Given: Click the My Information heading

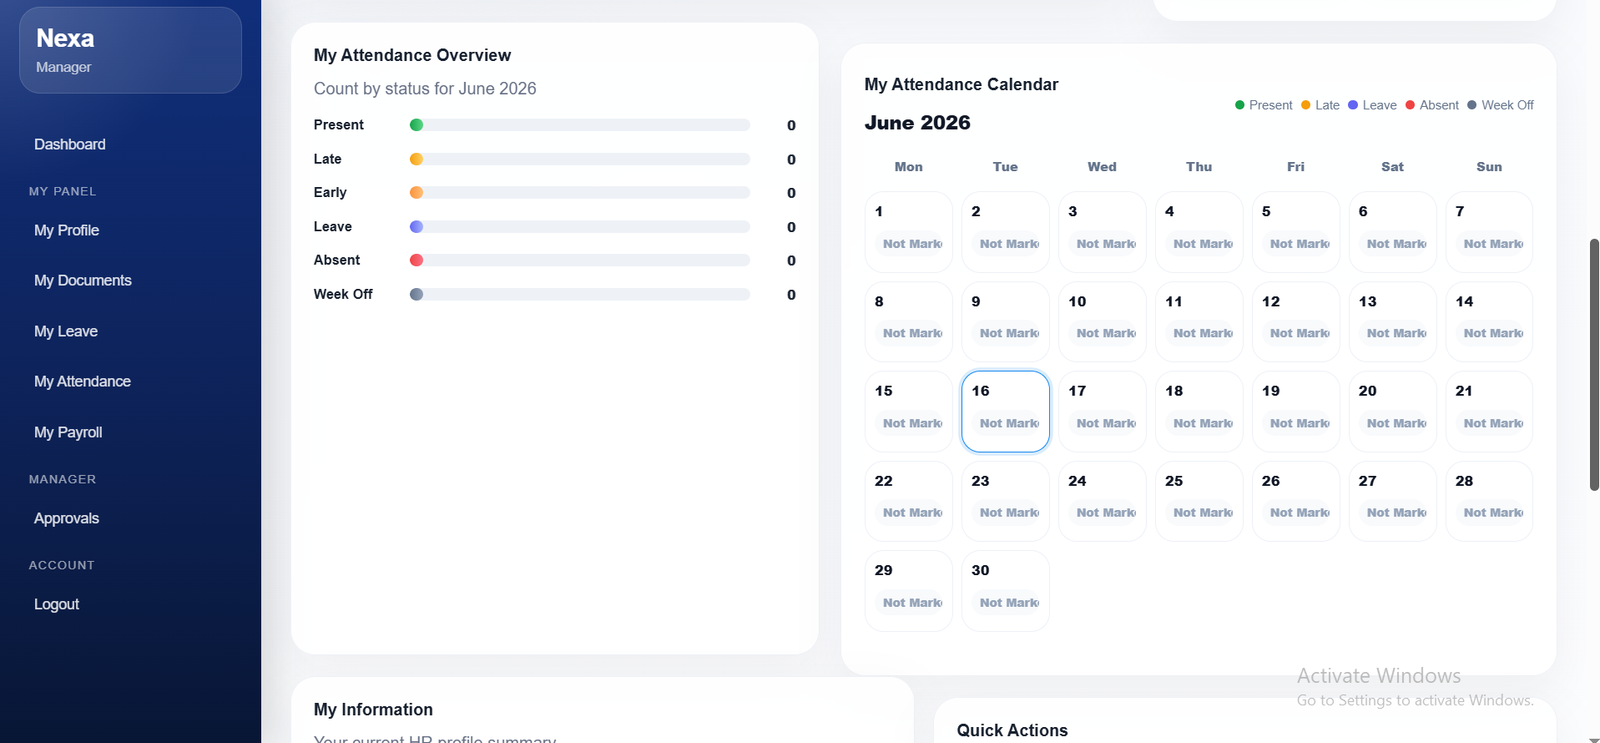Looking at the screenshot, I should point(373,709).
